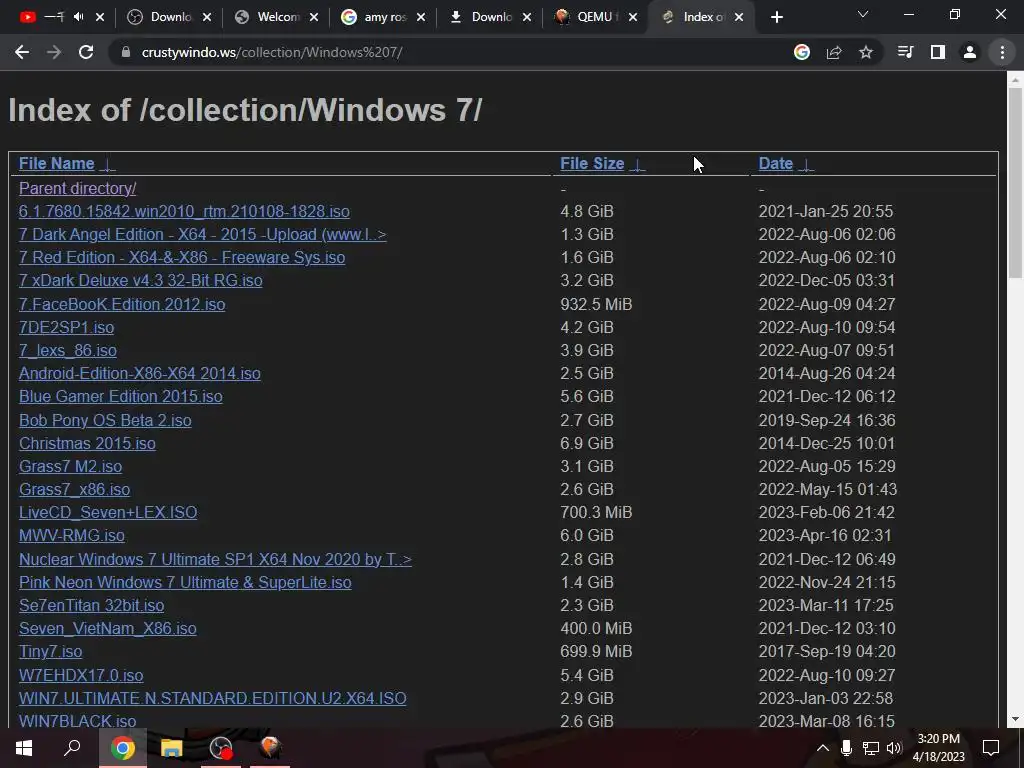Screen dimensions: 1024x768
Task: Click MWV-RMG.iso link
Action: coord(72,536)
